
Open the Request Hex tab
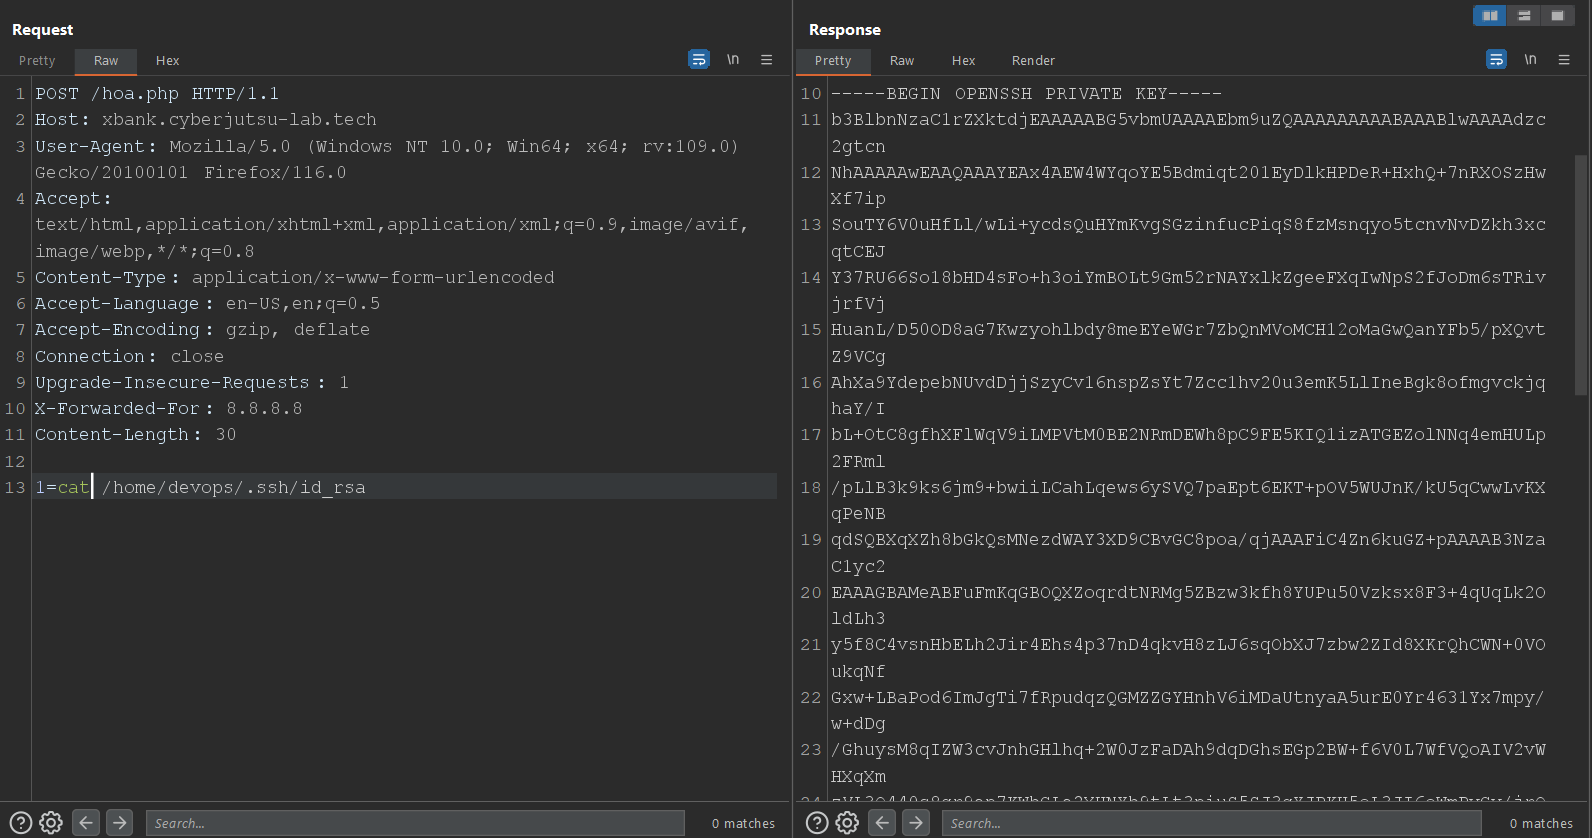[167, 61]
